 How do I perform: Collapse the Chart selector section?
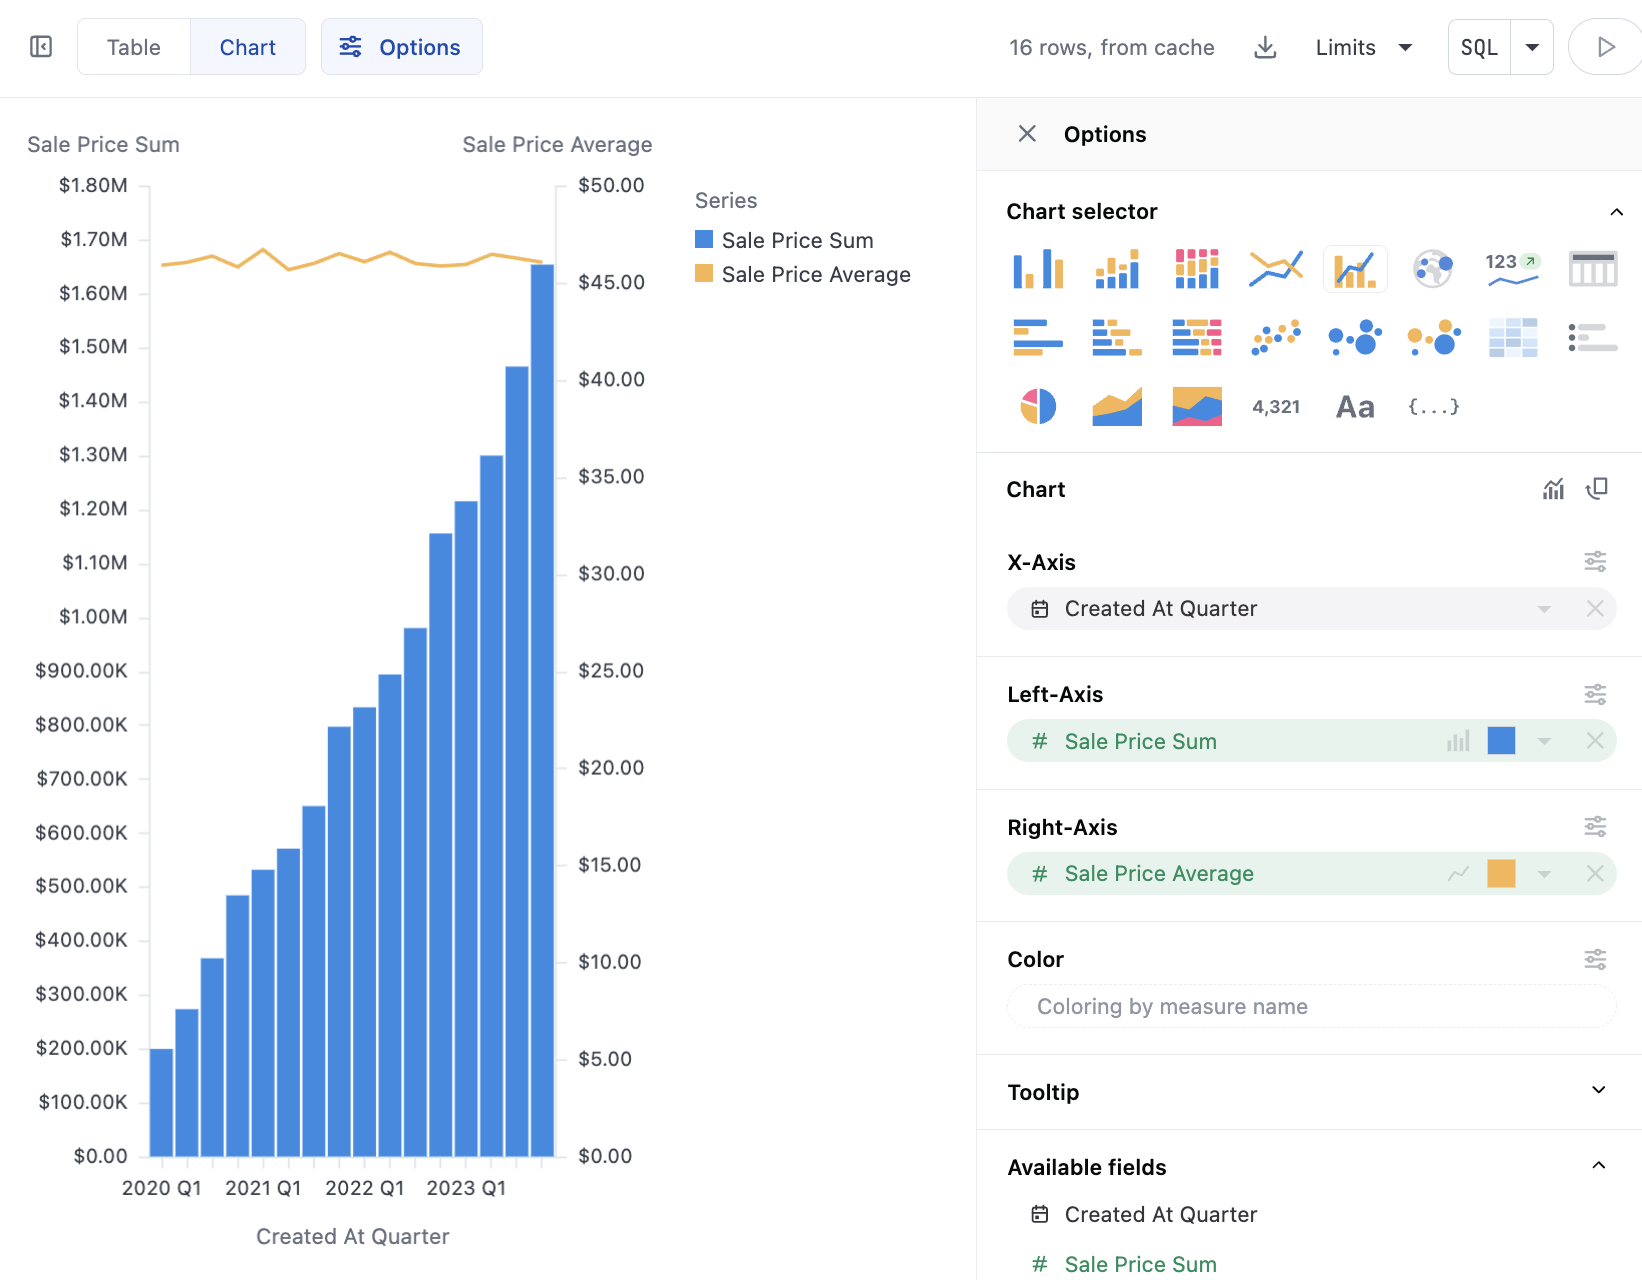(x=1616, y=212)
